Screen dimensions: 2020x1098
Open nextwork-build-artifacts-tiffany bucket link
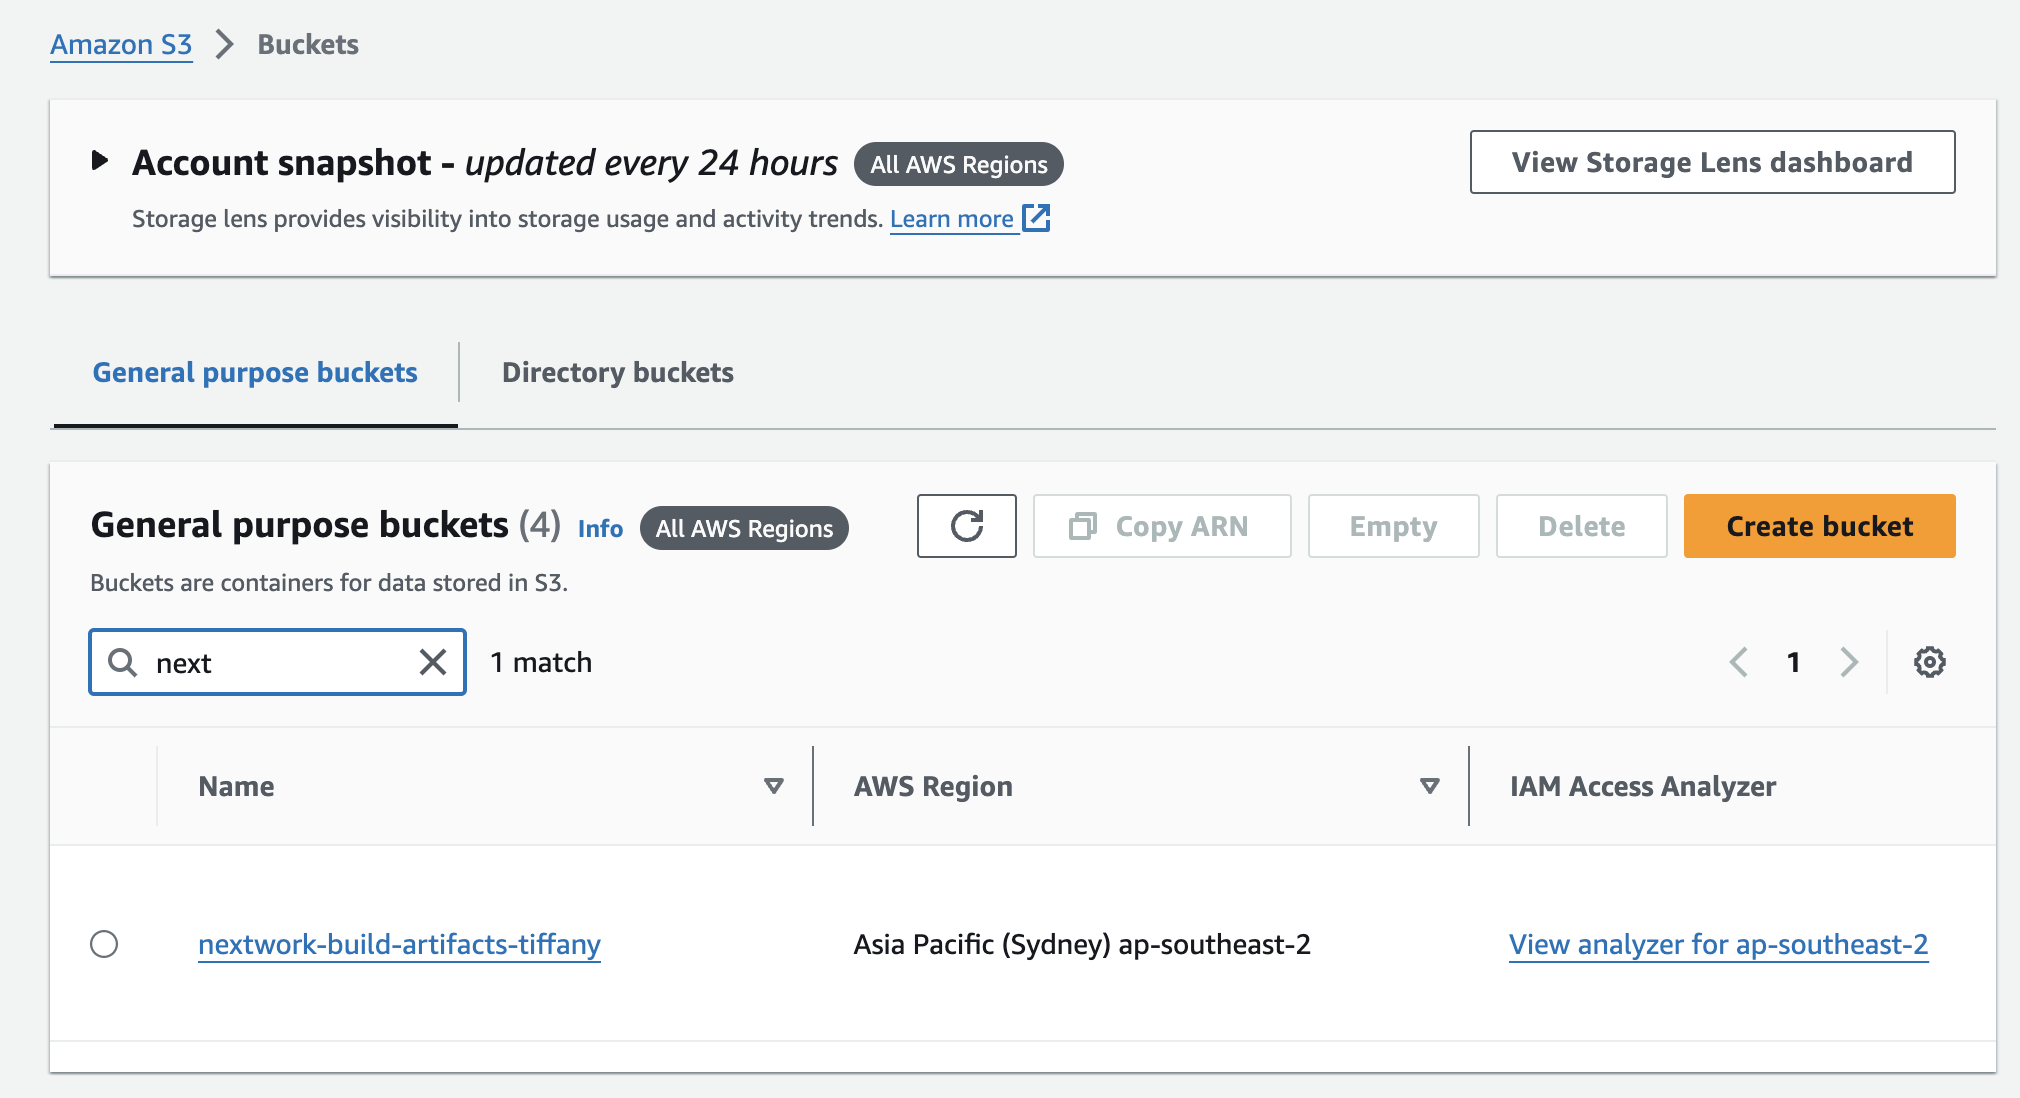(399, 944)
